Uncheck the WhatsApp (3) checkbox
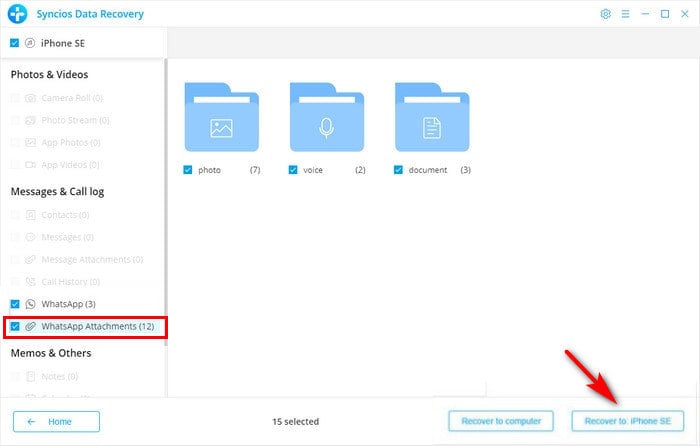This screenshot has width=700, height=446. point(15,304)
